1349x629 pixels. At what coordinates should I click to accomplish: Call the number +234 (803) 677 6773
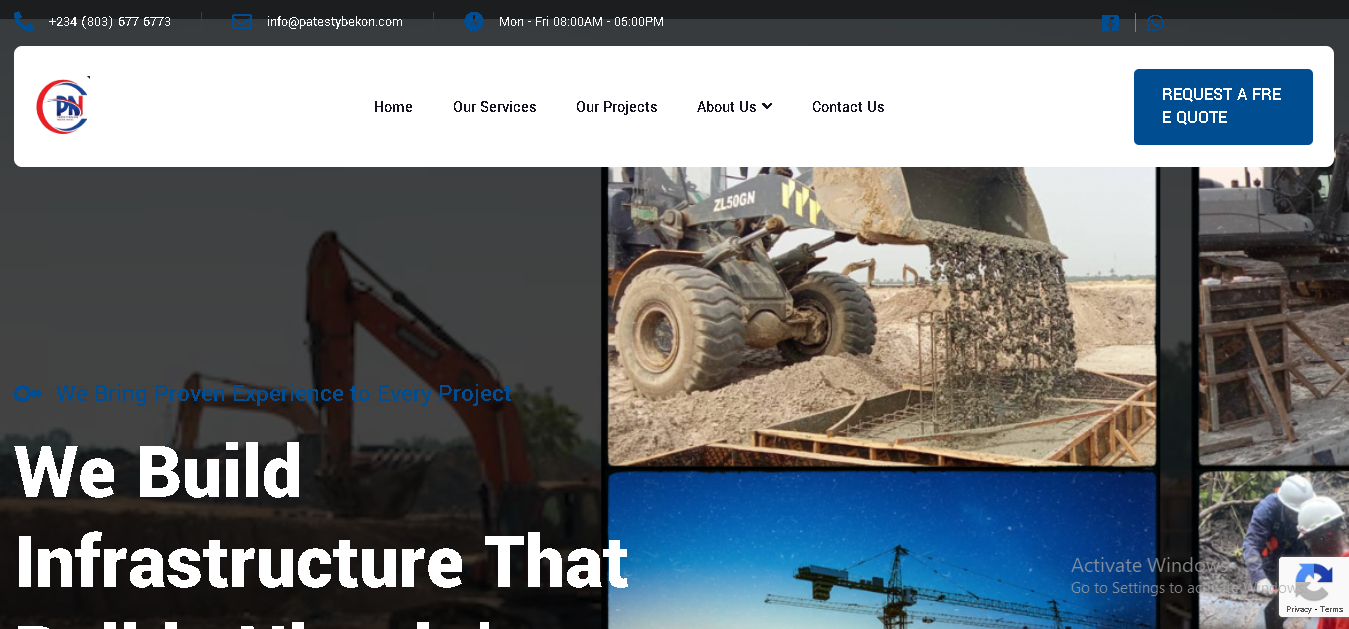click(110, 22)
